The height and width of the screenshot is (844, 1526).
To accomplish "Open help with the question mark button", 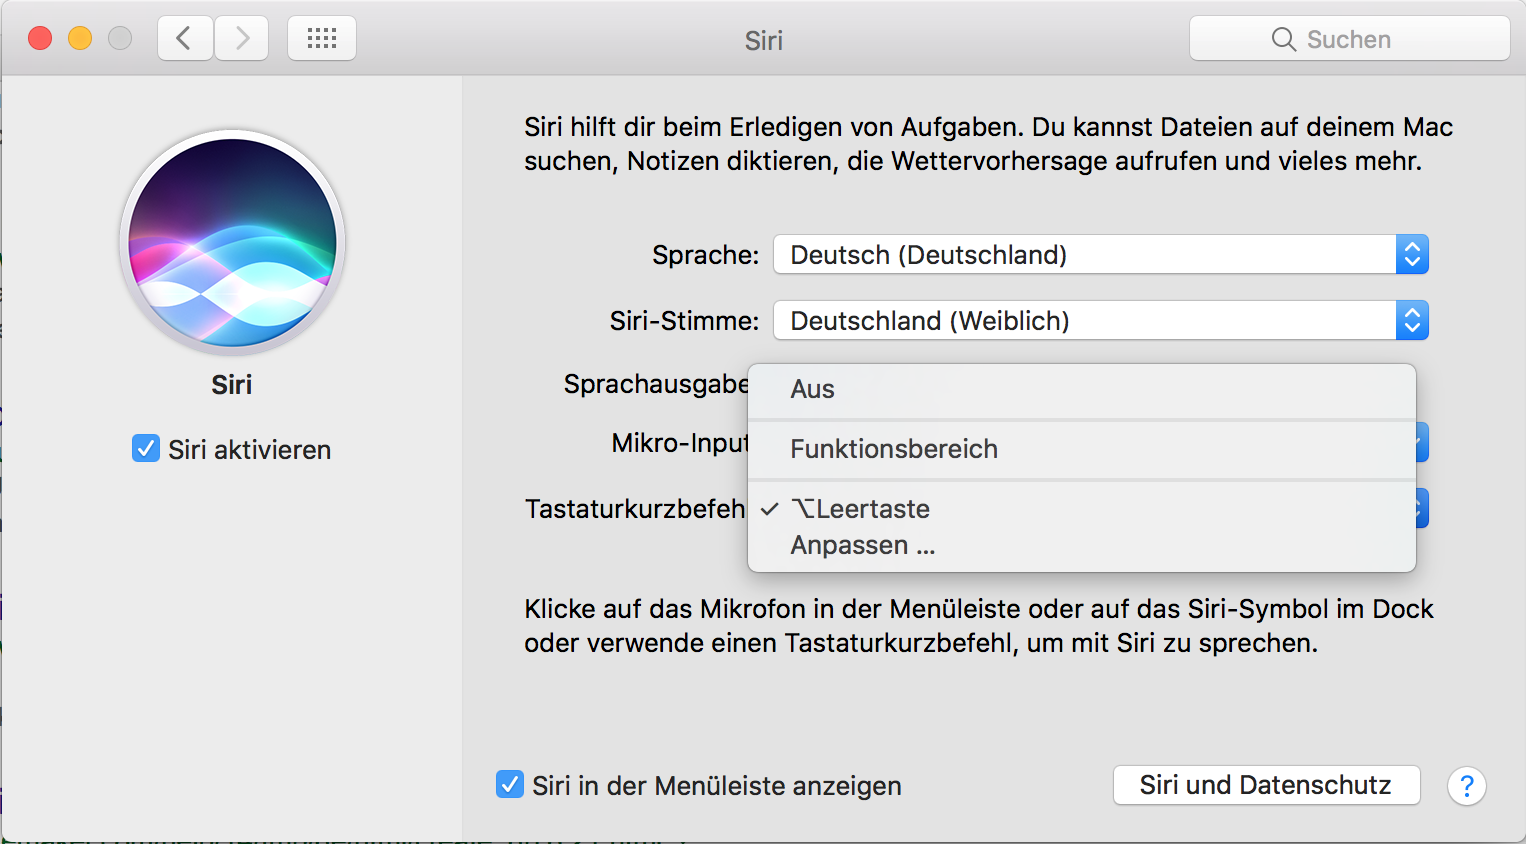I will point(1466,786).
